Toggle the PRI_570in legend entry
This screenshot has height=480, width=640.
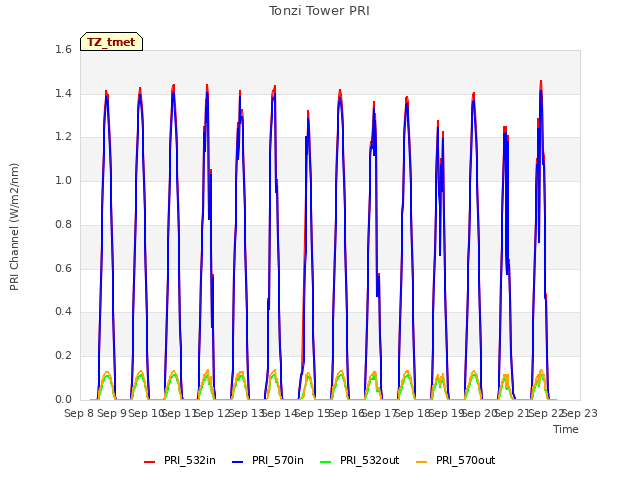pos(268,460)
